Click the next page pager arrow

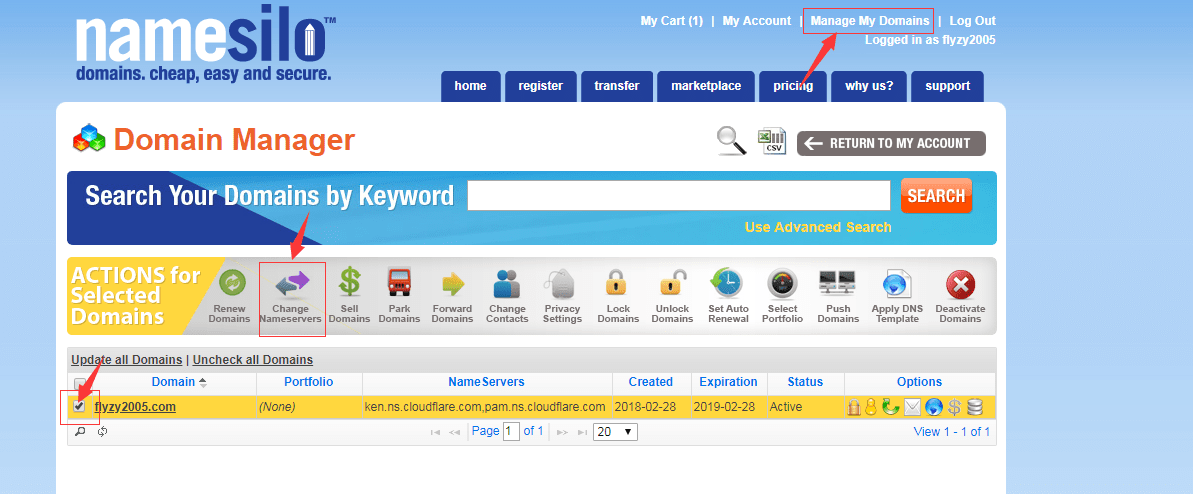(x=562, y=432)
